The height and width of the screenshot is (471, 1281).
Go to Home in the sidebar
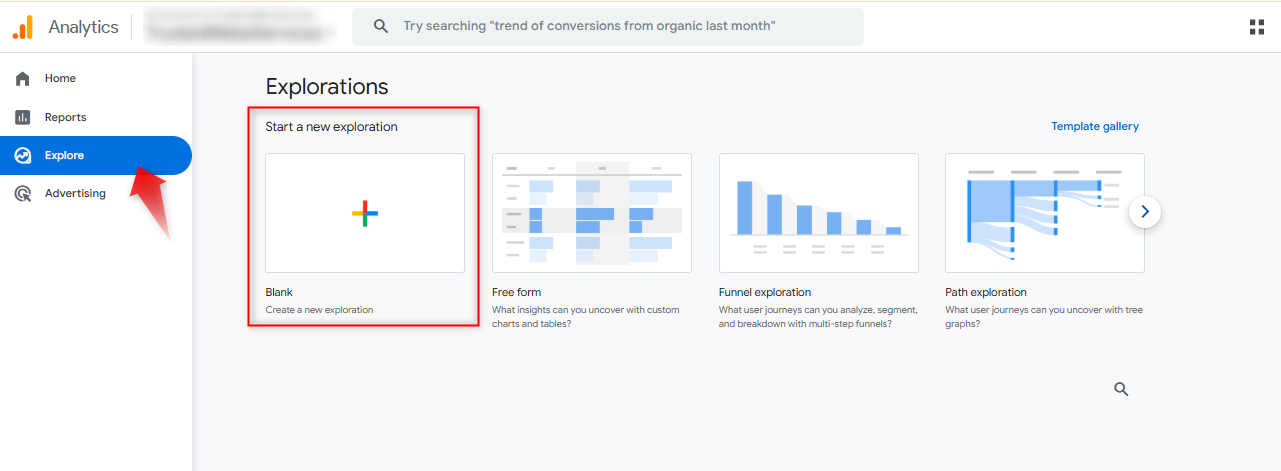[96, 78]
